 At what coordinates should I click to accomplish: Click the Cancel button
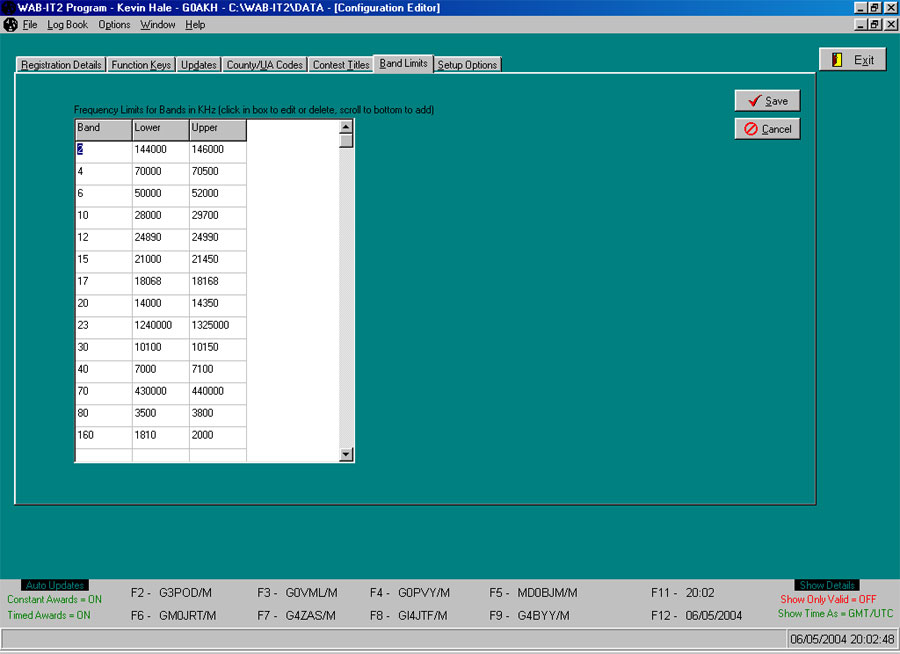click(766, 128)
